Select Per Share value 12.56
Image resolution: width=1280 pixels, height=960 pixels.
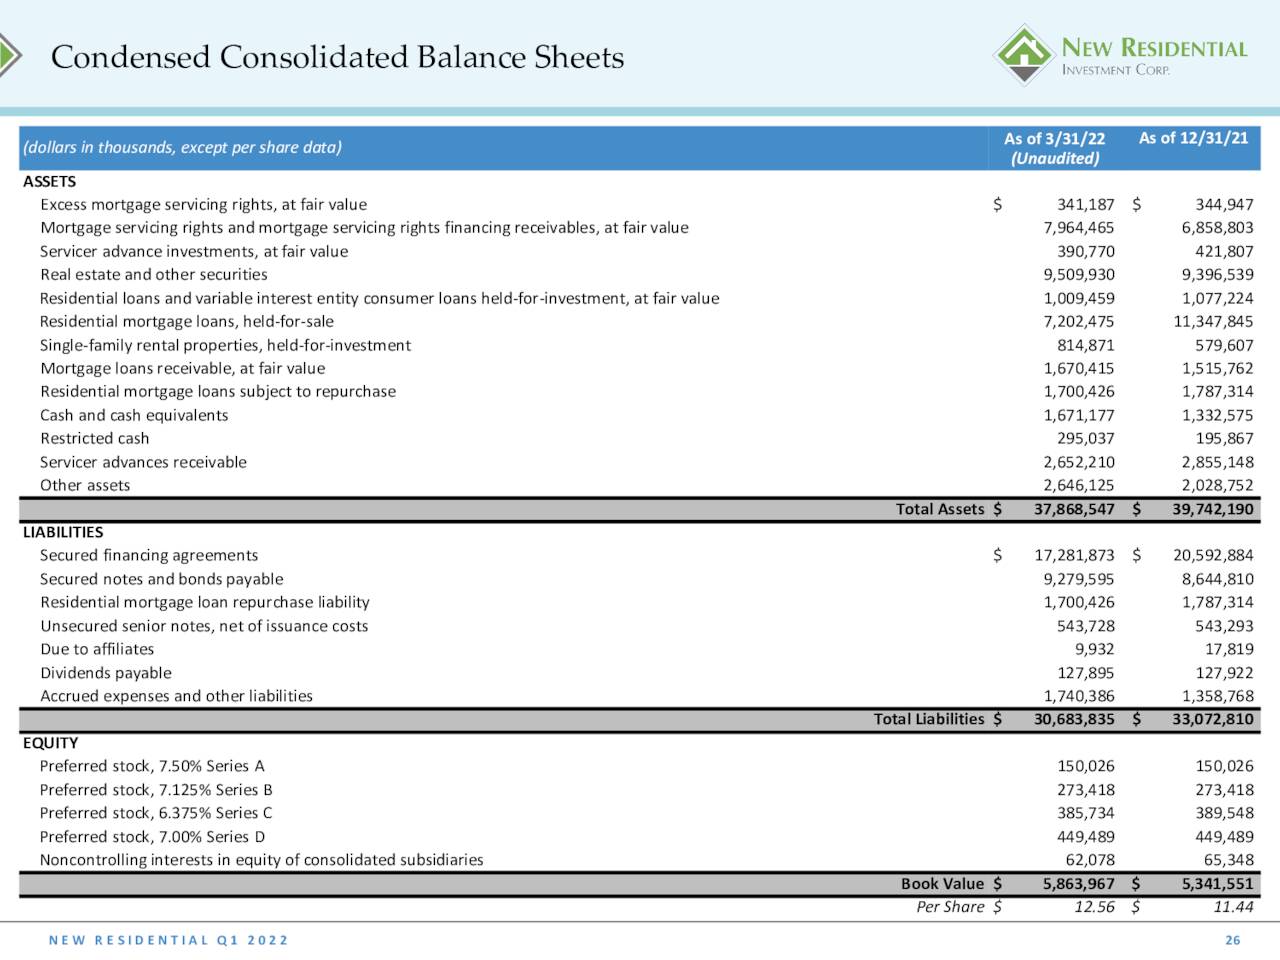[x=1094, y=907]
